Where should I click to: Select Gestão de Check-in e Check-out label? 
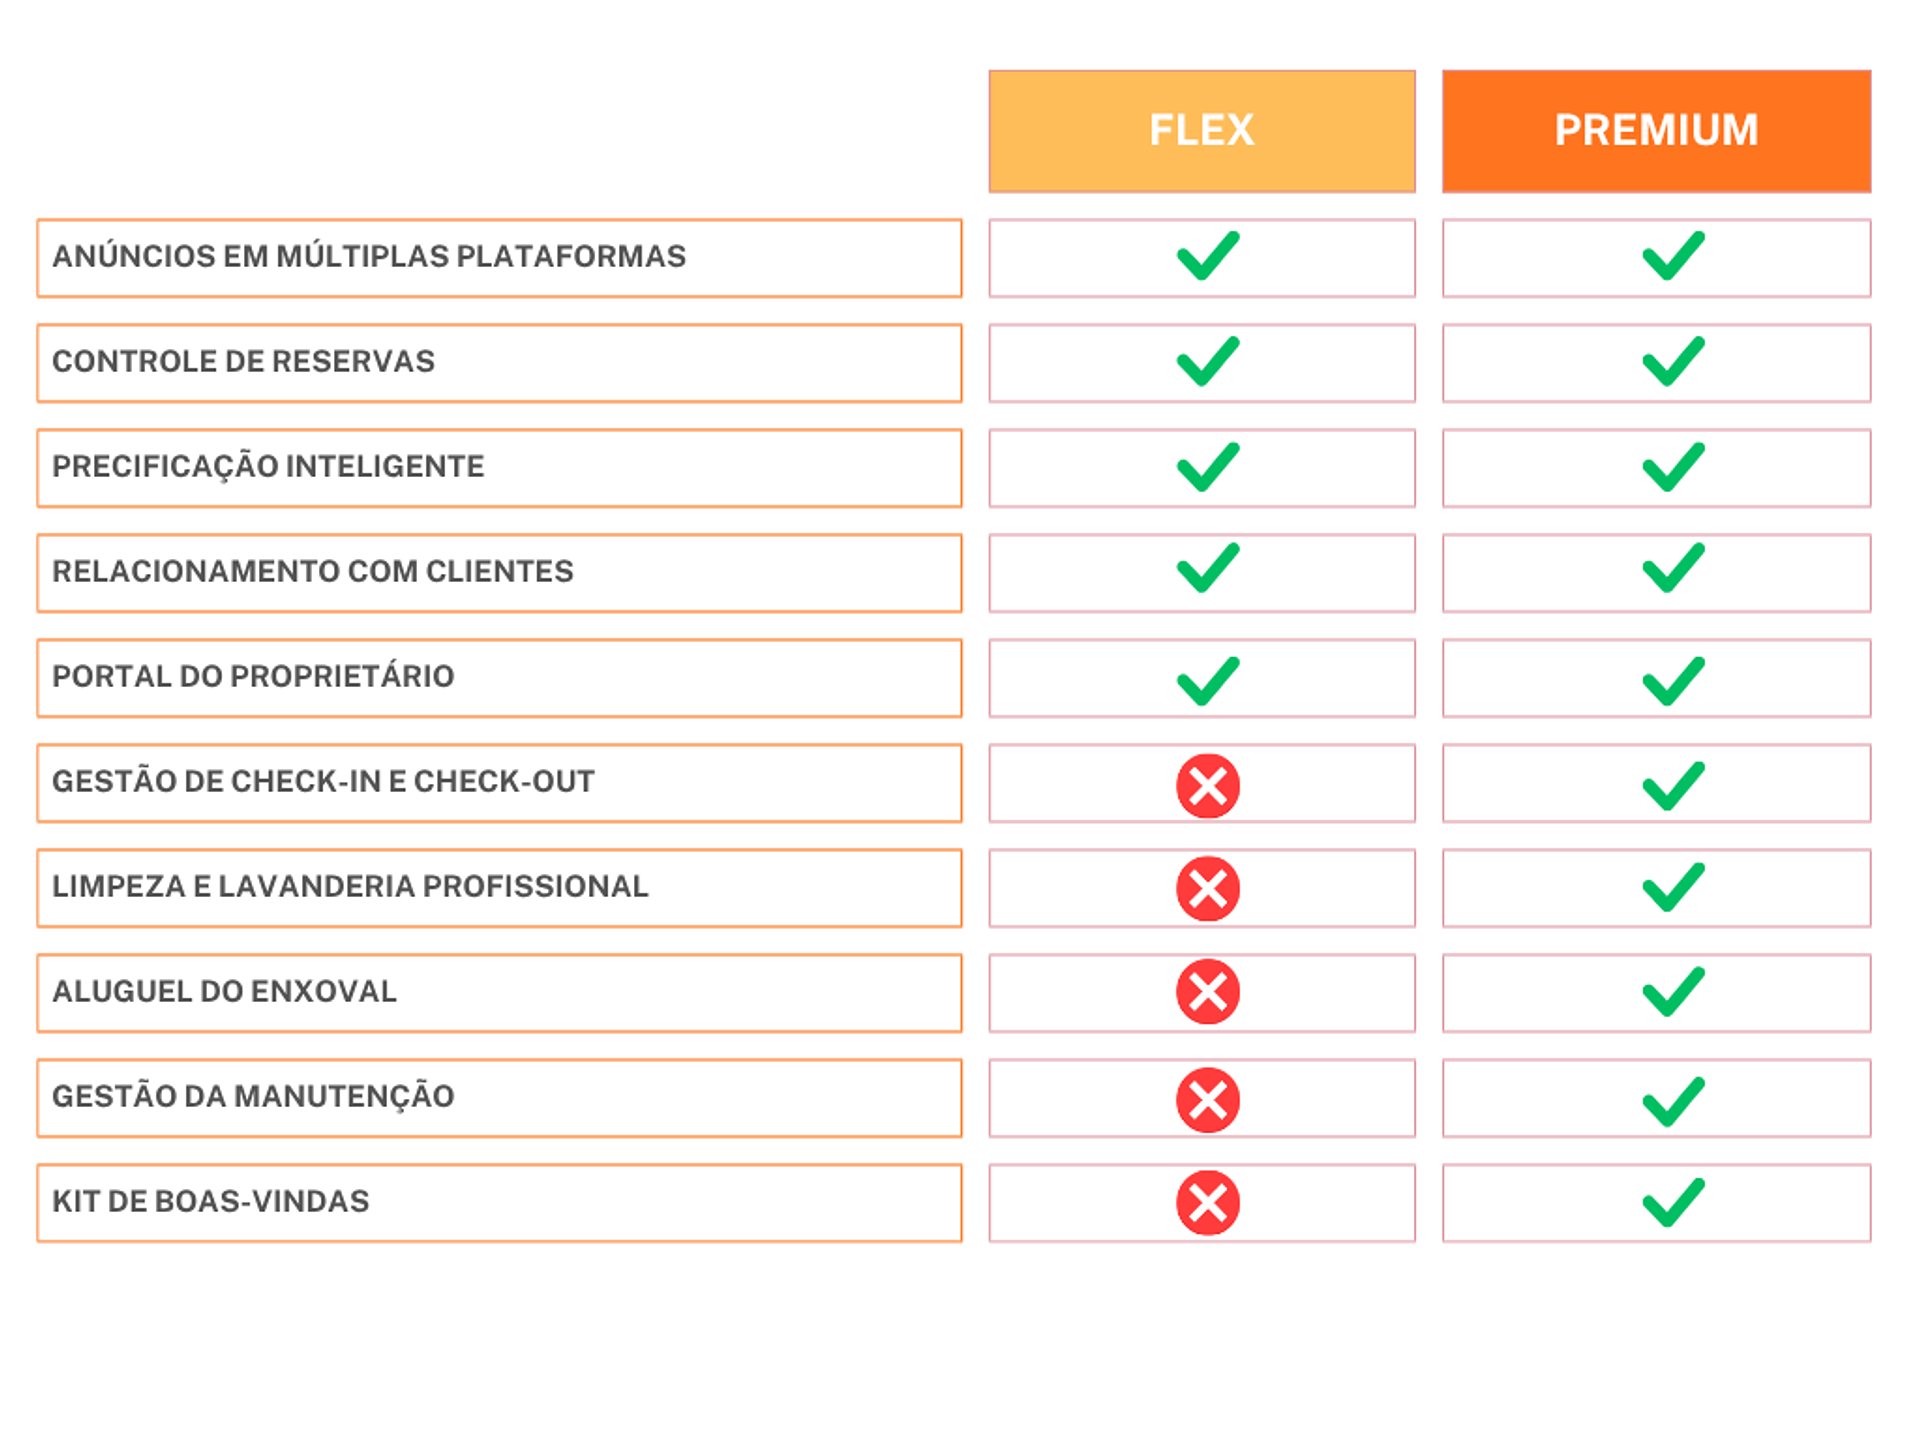pyautogui.click(x=323, y=782)
